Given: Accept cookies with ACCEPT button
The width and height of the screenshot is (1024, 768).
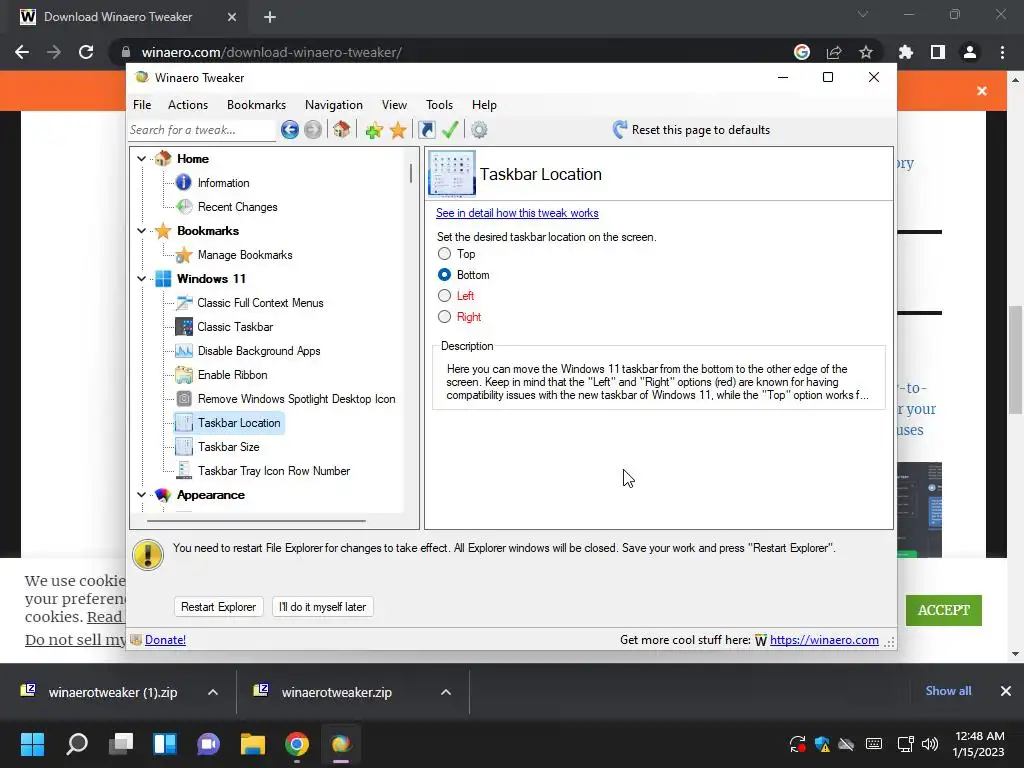Looking at the screenshot, I should coord(944,610).
